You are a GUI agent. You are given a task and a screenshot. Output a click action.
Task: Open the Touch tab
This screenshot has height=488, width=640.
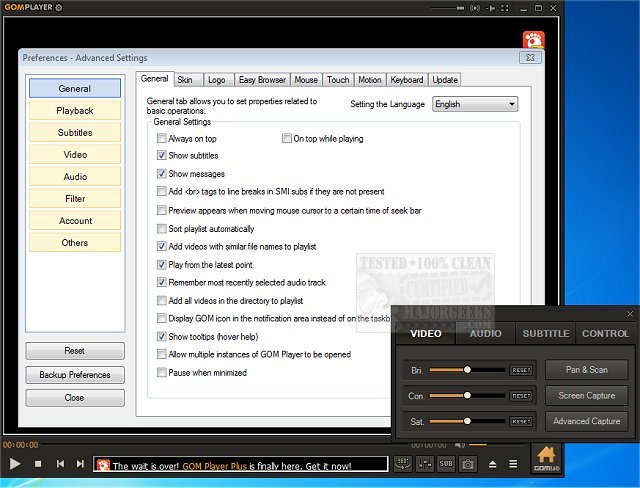tap(338, 80)
